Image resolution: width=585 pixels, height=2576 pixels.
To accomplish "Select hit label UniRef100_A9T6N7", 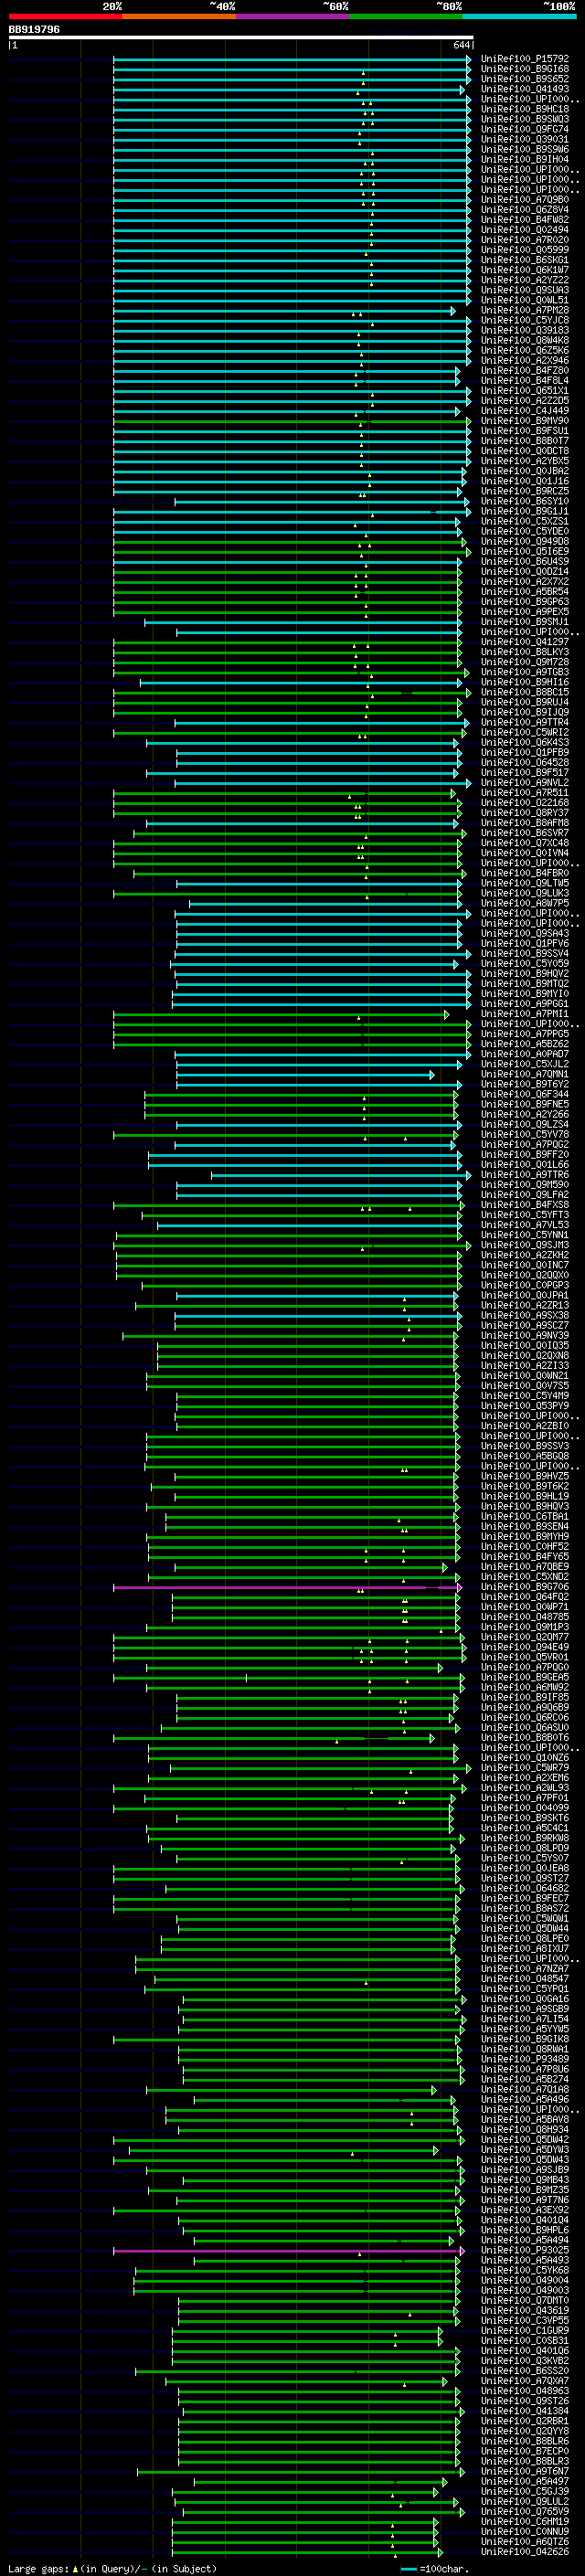I will 525,2471.
